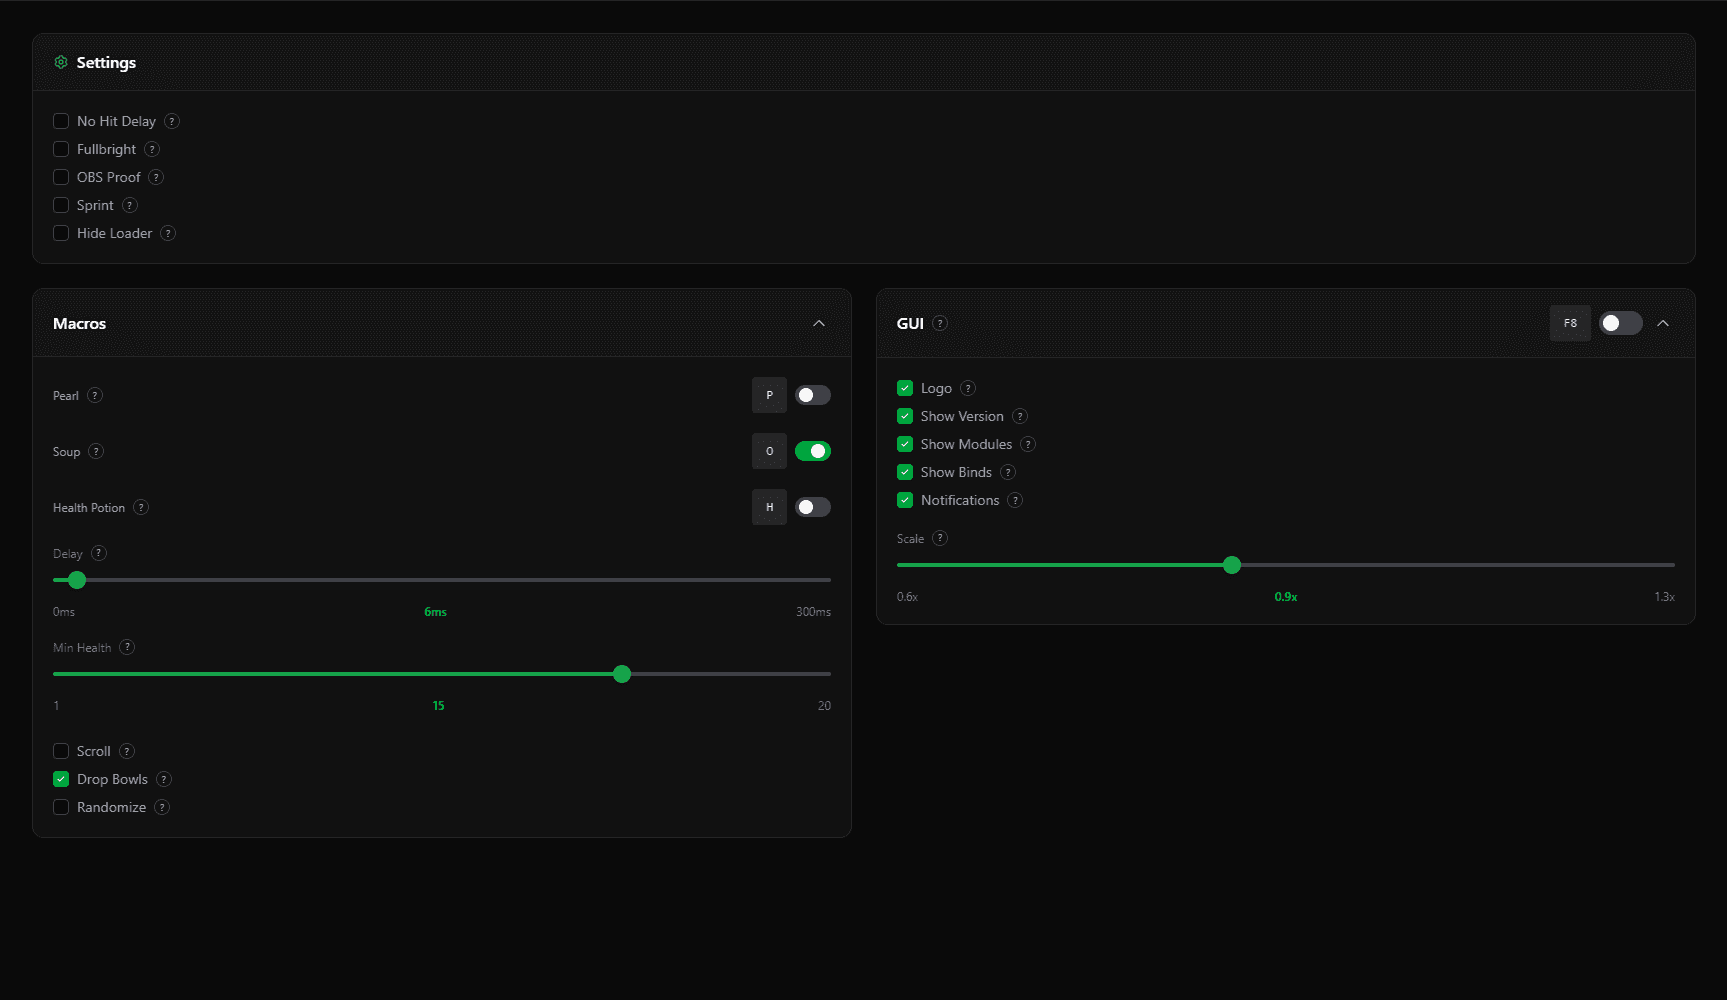1727x1000 pixels.
Task: Uncheck the Drop Bowls option
Action: 61,779
